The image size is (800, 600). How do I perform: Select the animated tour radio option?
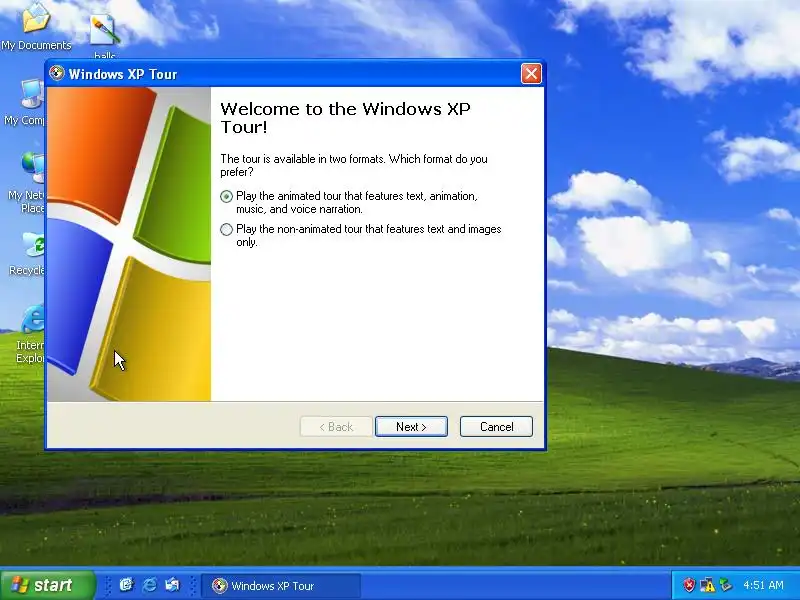point(227,196)
